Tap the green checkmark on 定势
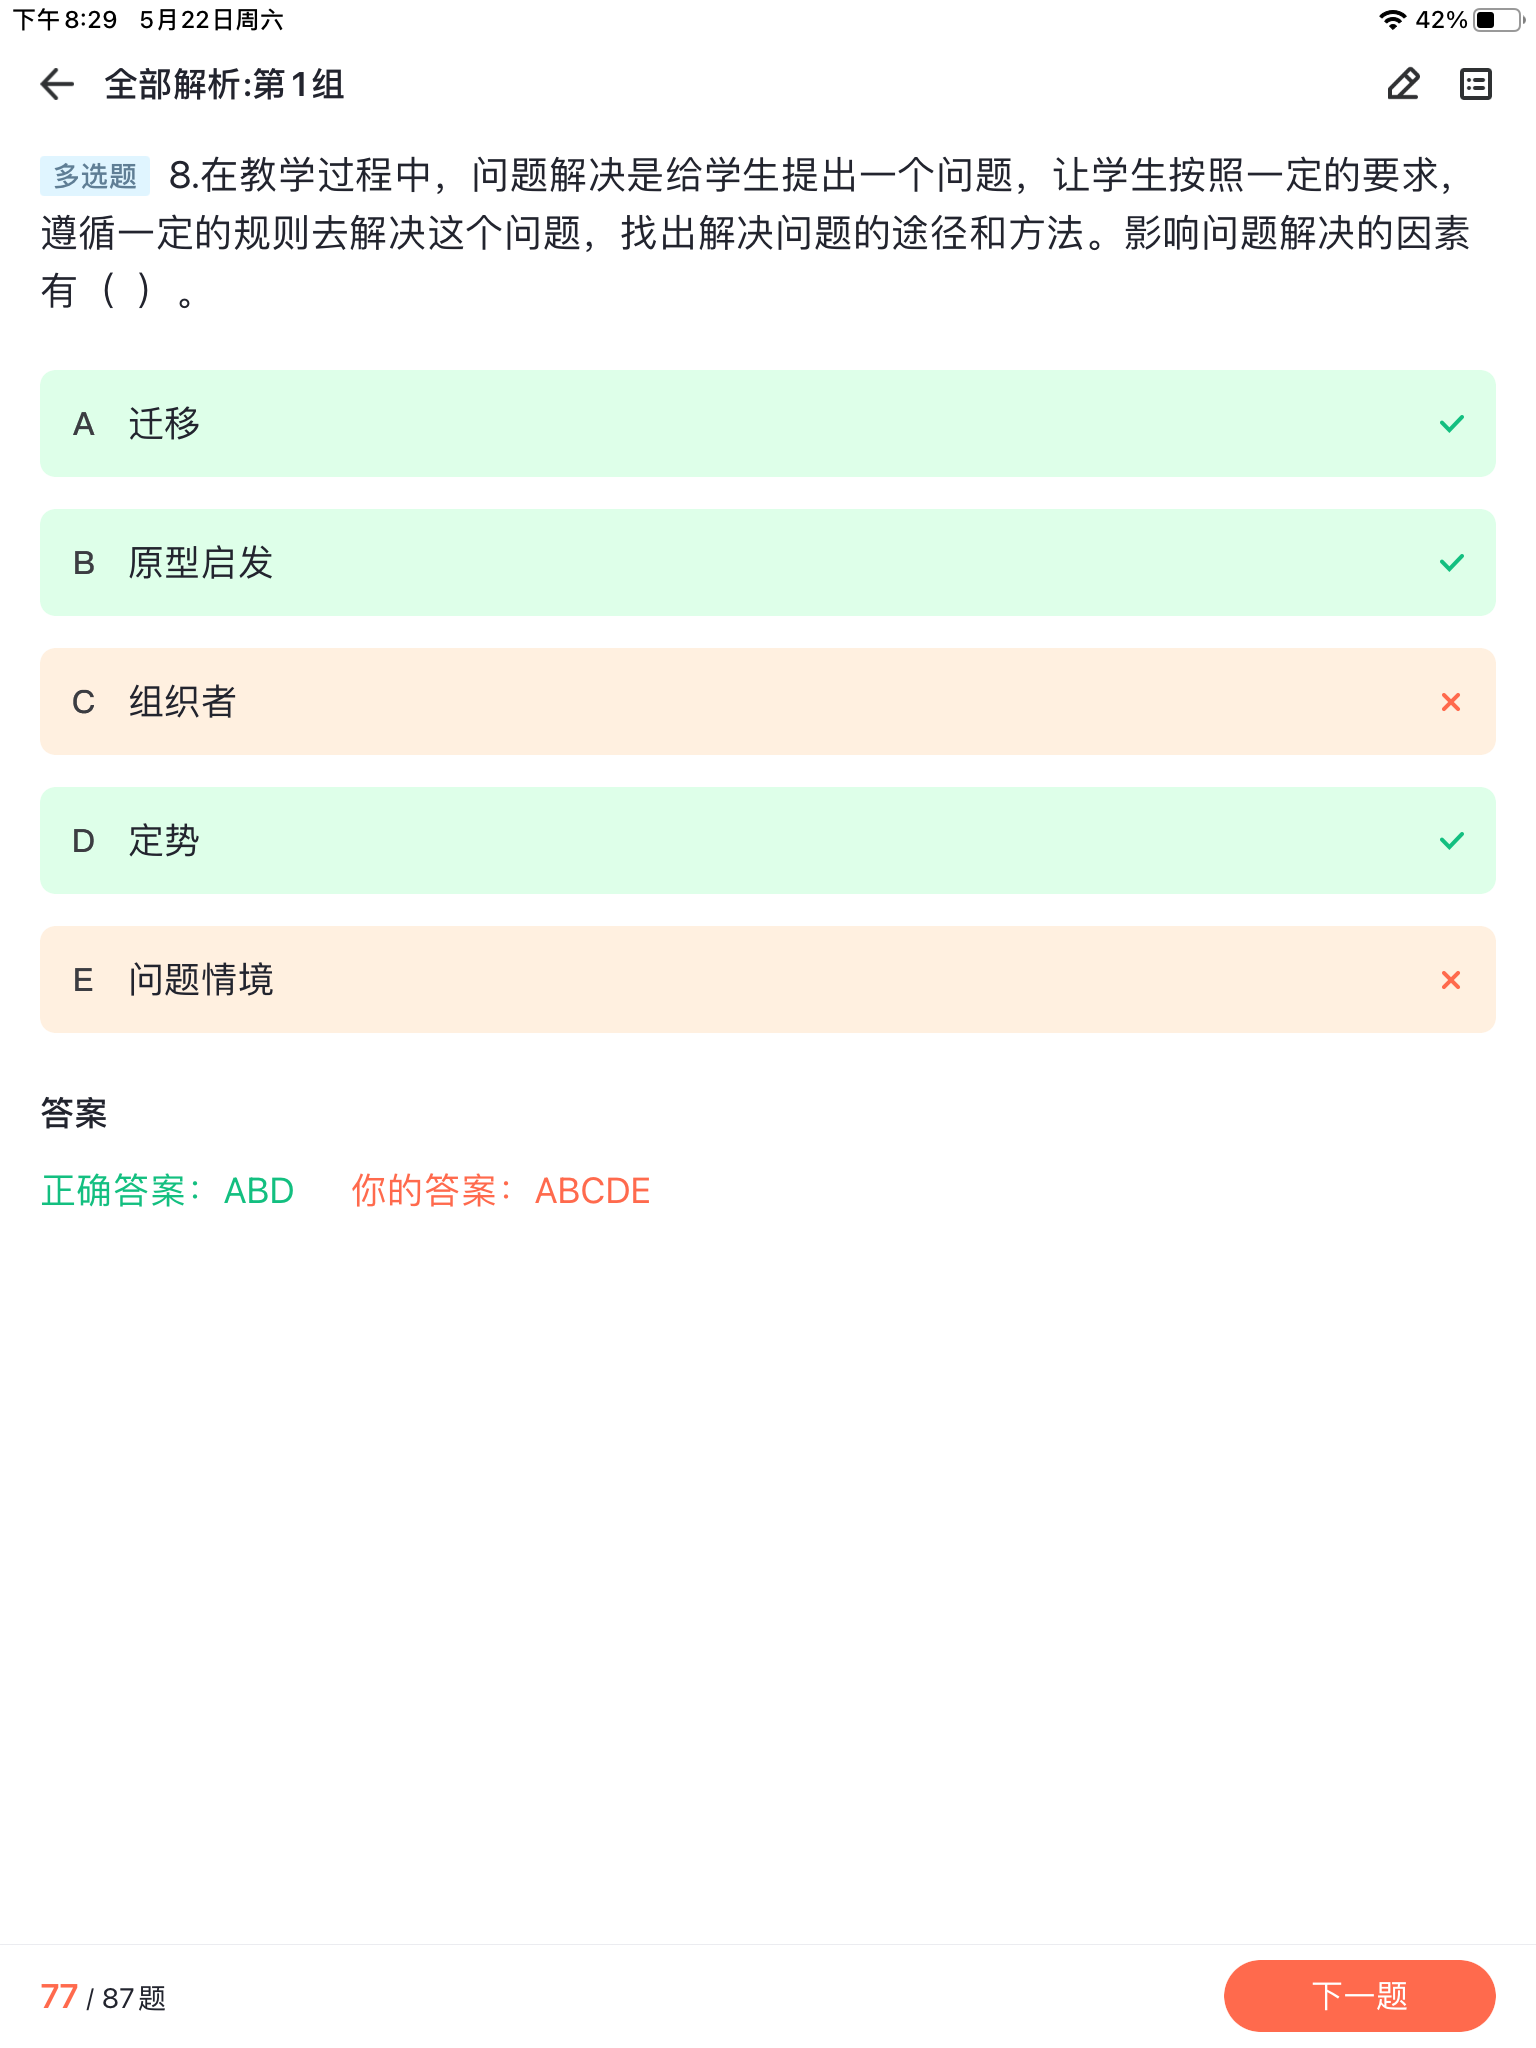This screenshot has height=2048, width=1536. click(1452, 841)
